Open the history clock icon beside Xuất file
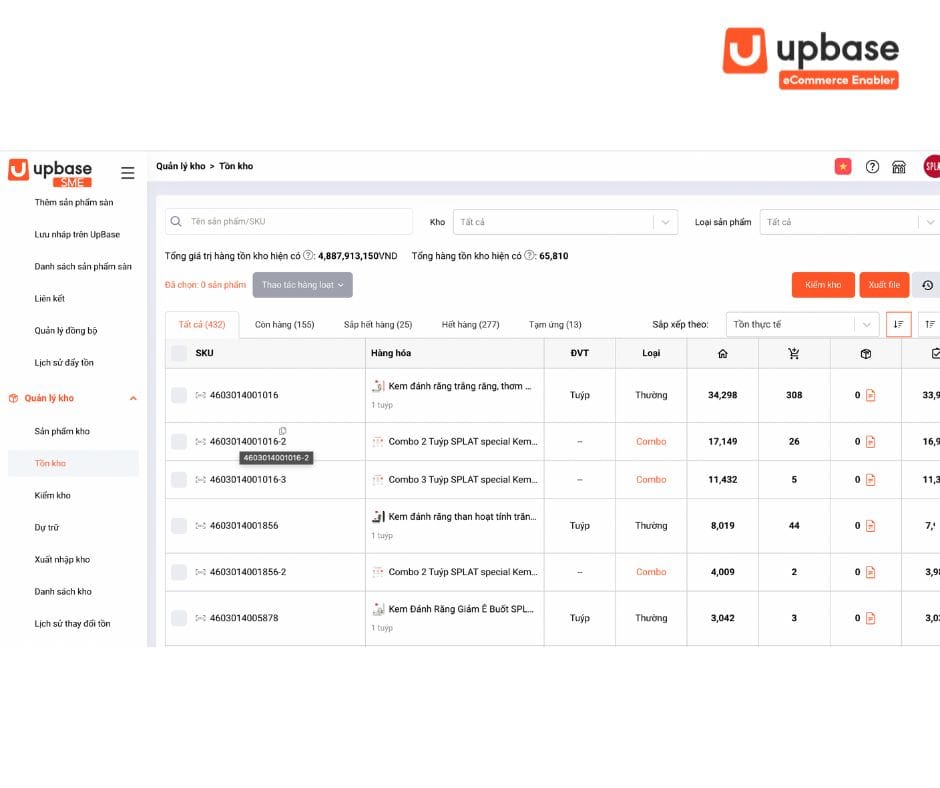The width and height of the screenshot is (940, 788). coord(927,284)
